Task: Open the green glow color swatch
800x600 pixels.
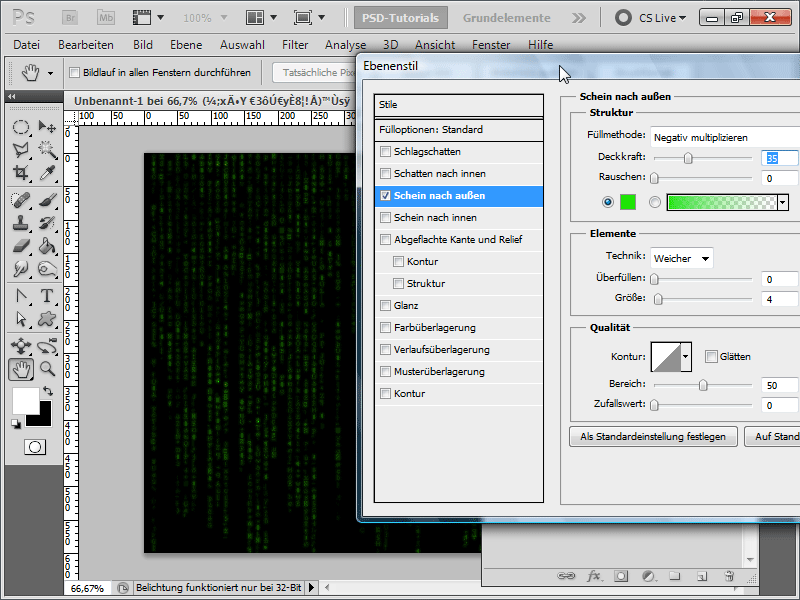Action: (x=628, y=203)
